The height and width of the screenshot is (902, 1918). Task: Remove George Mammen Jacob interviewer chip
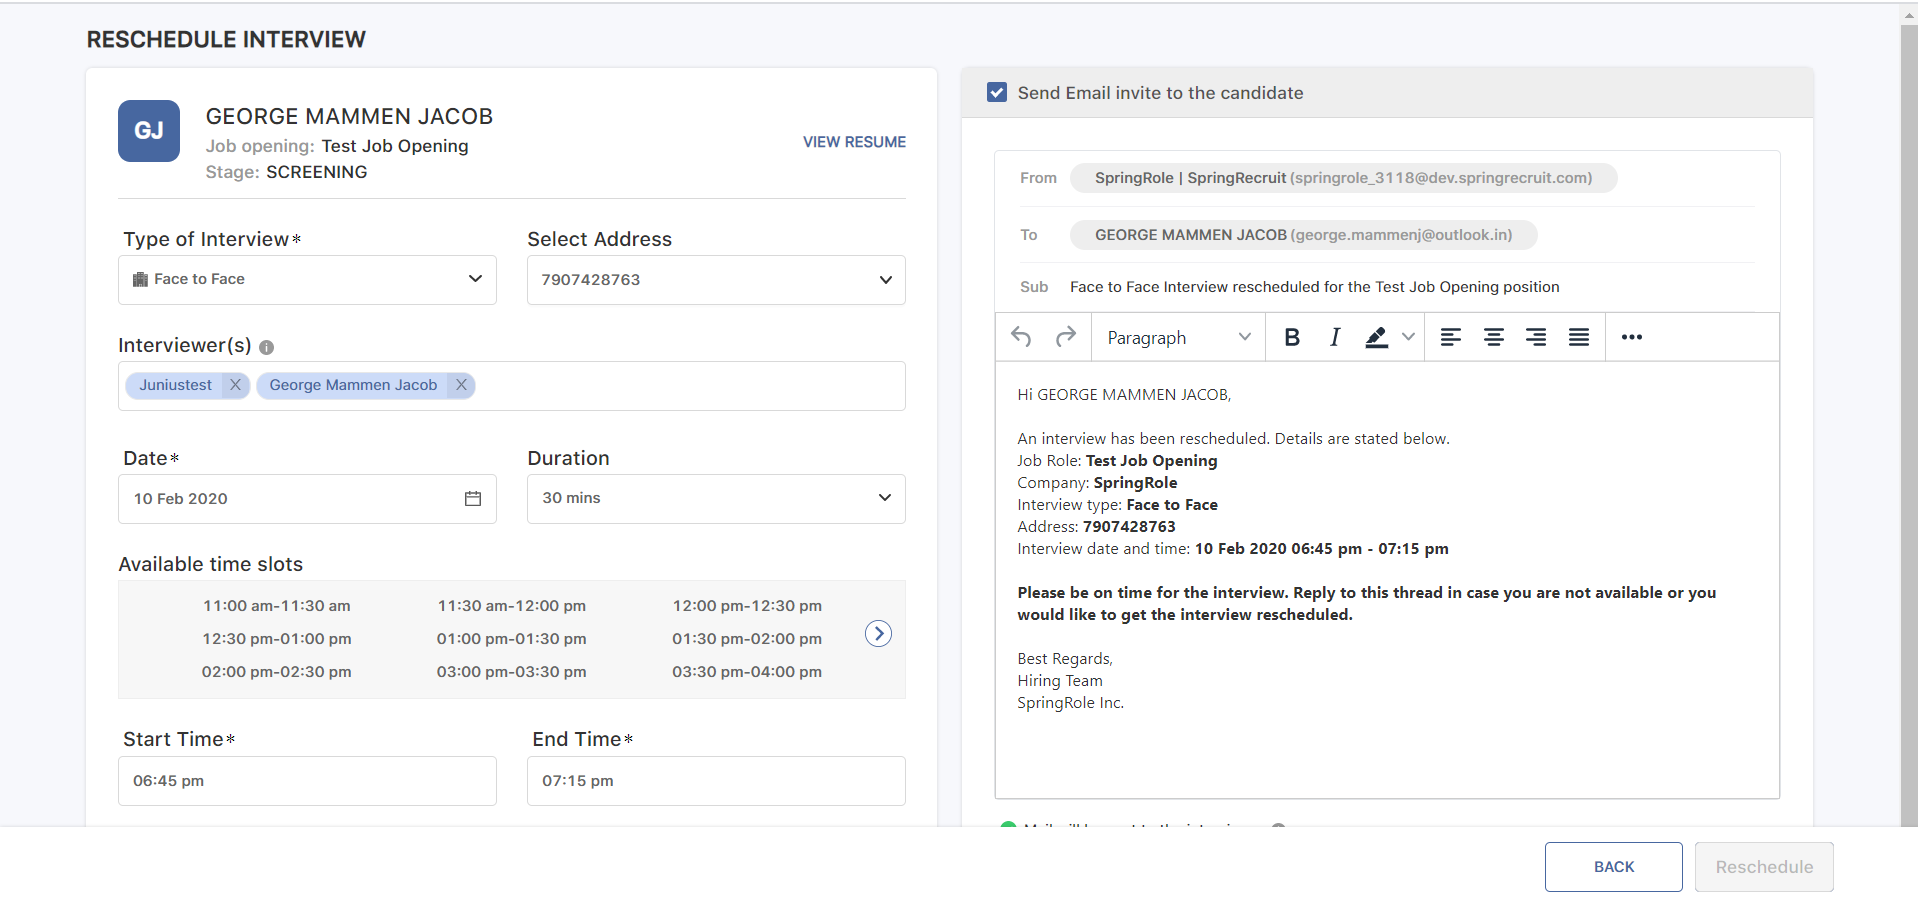point(461,385)
